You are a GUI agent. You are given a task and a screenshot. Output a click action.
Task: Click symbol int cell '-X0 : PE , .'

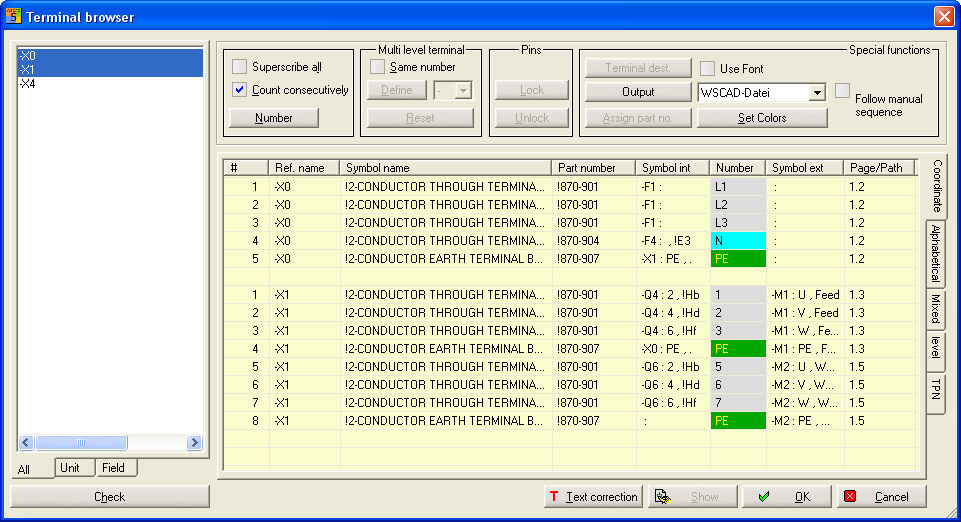pyautogui.click(x=672, y=349)
